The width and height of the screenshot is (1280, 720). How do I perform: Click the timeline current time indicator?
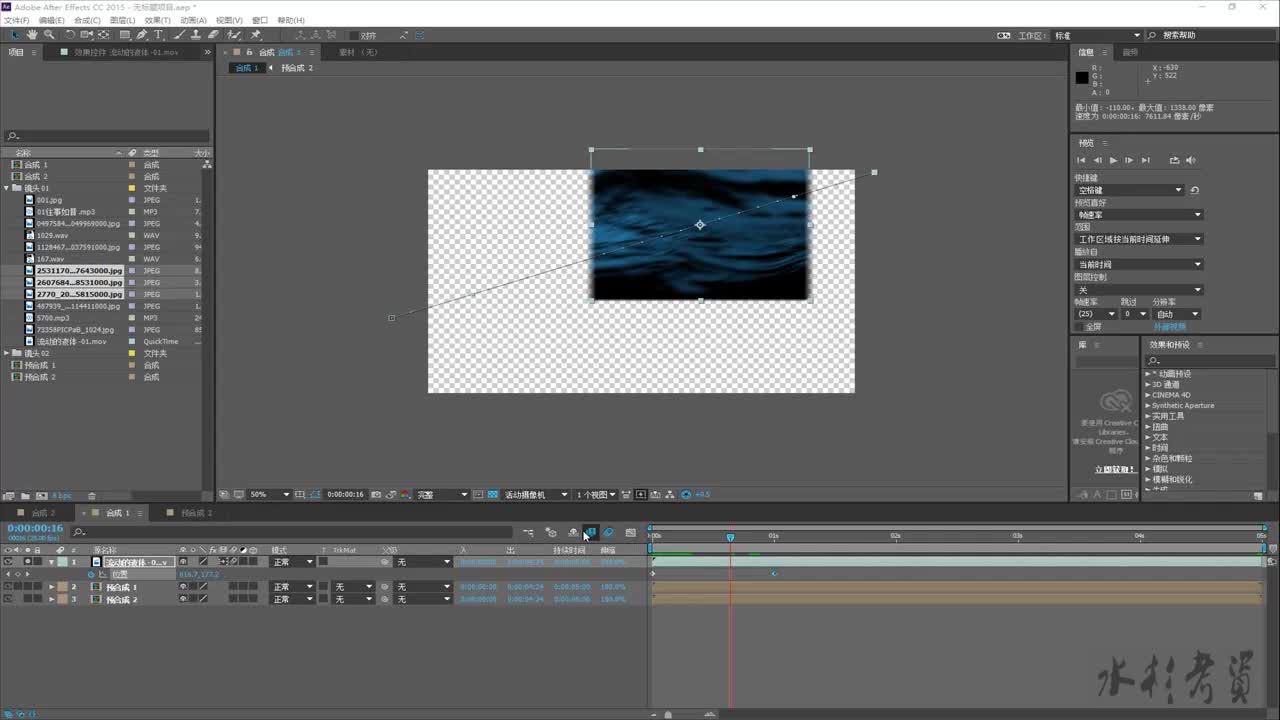[x=730, y=537]
